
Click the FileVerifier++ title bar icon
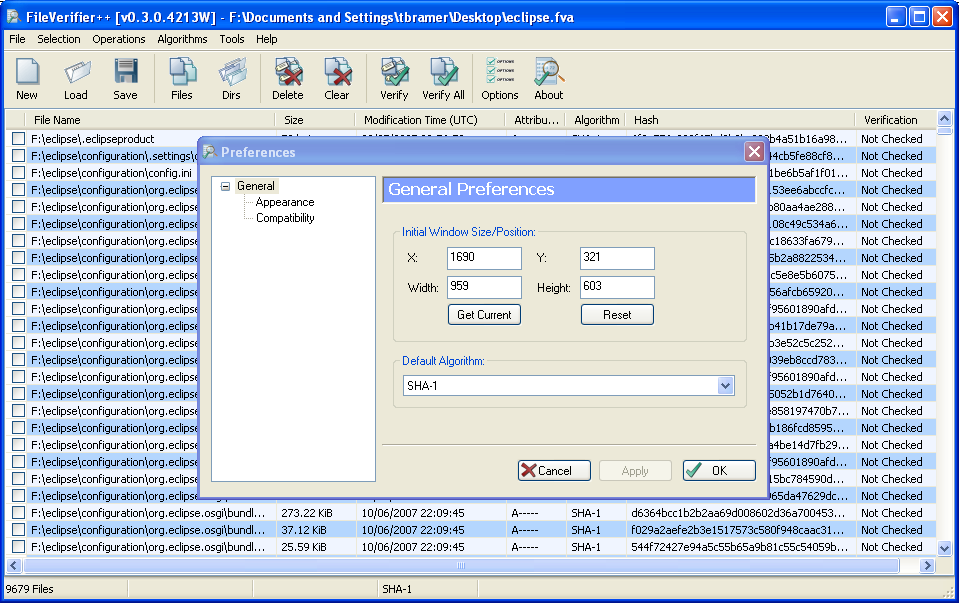[13, 17]
